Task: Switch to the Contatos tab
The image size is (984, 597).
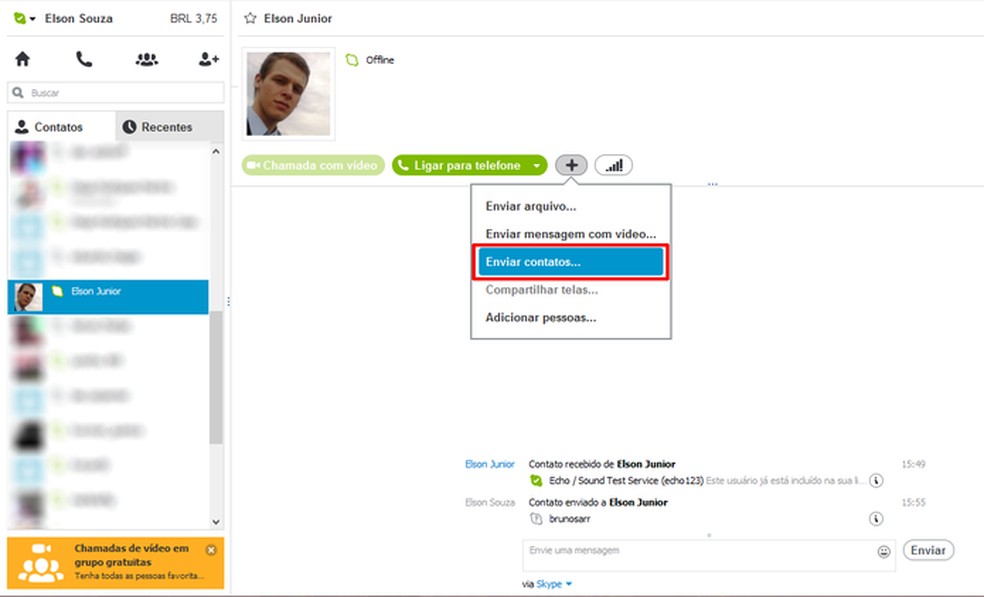Action: coord(58,126)
